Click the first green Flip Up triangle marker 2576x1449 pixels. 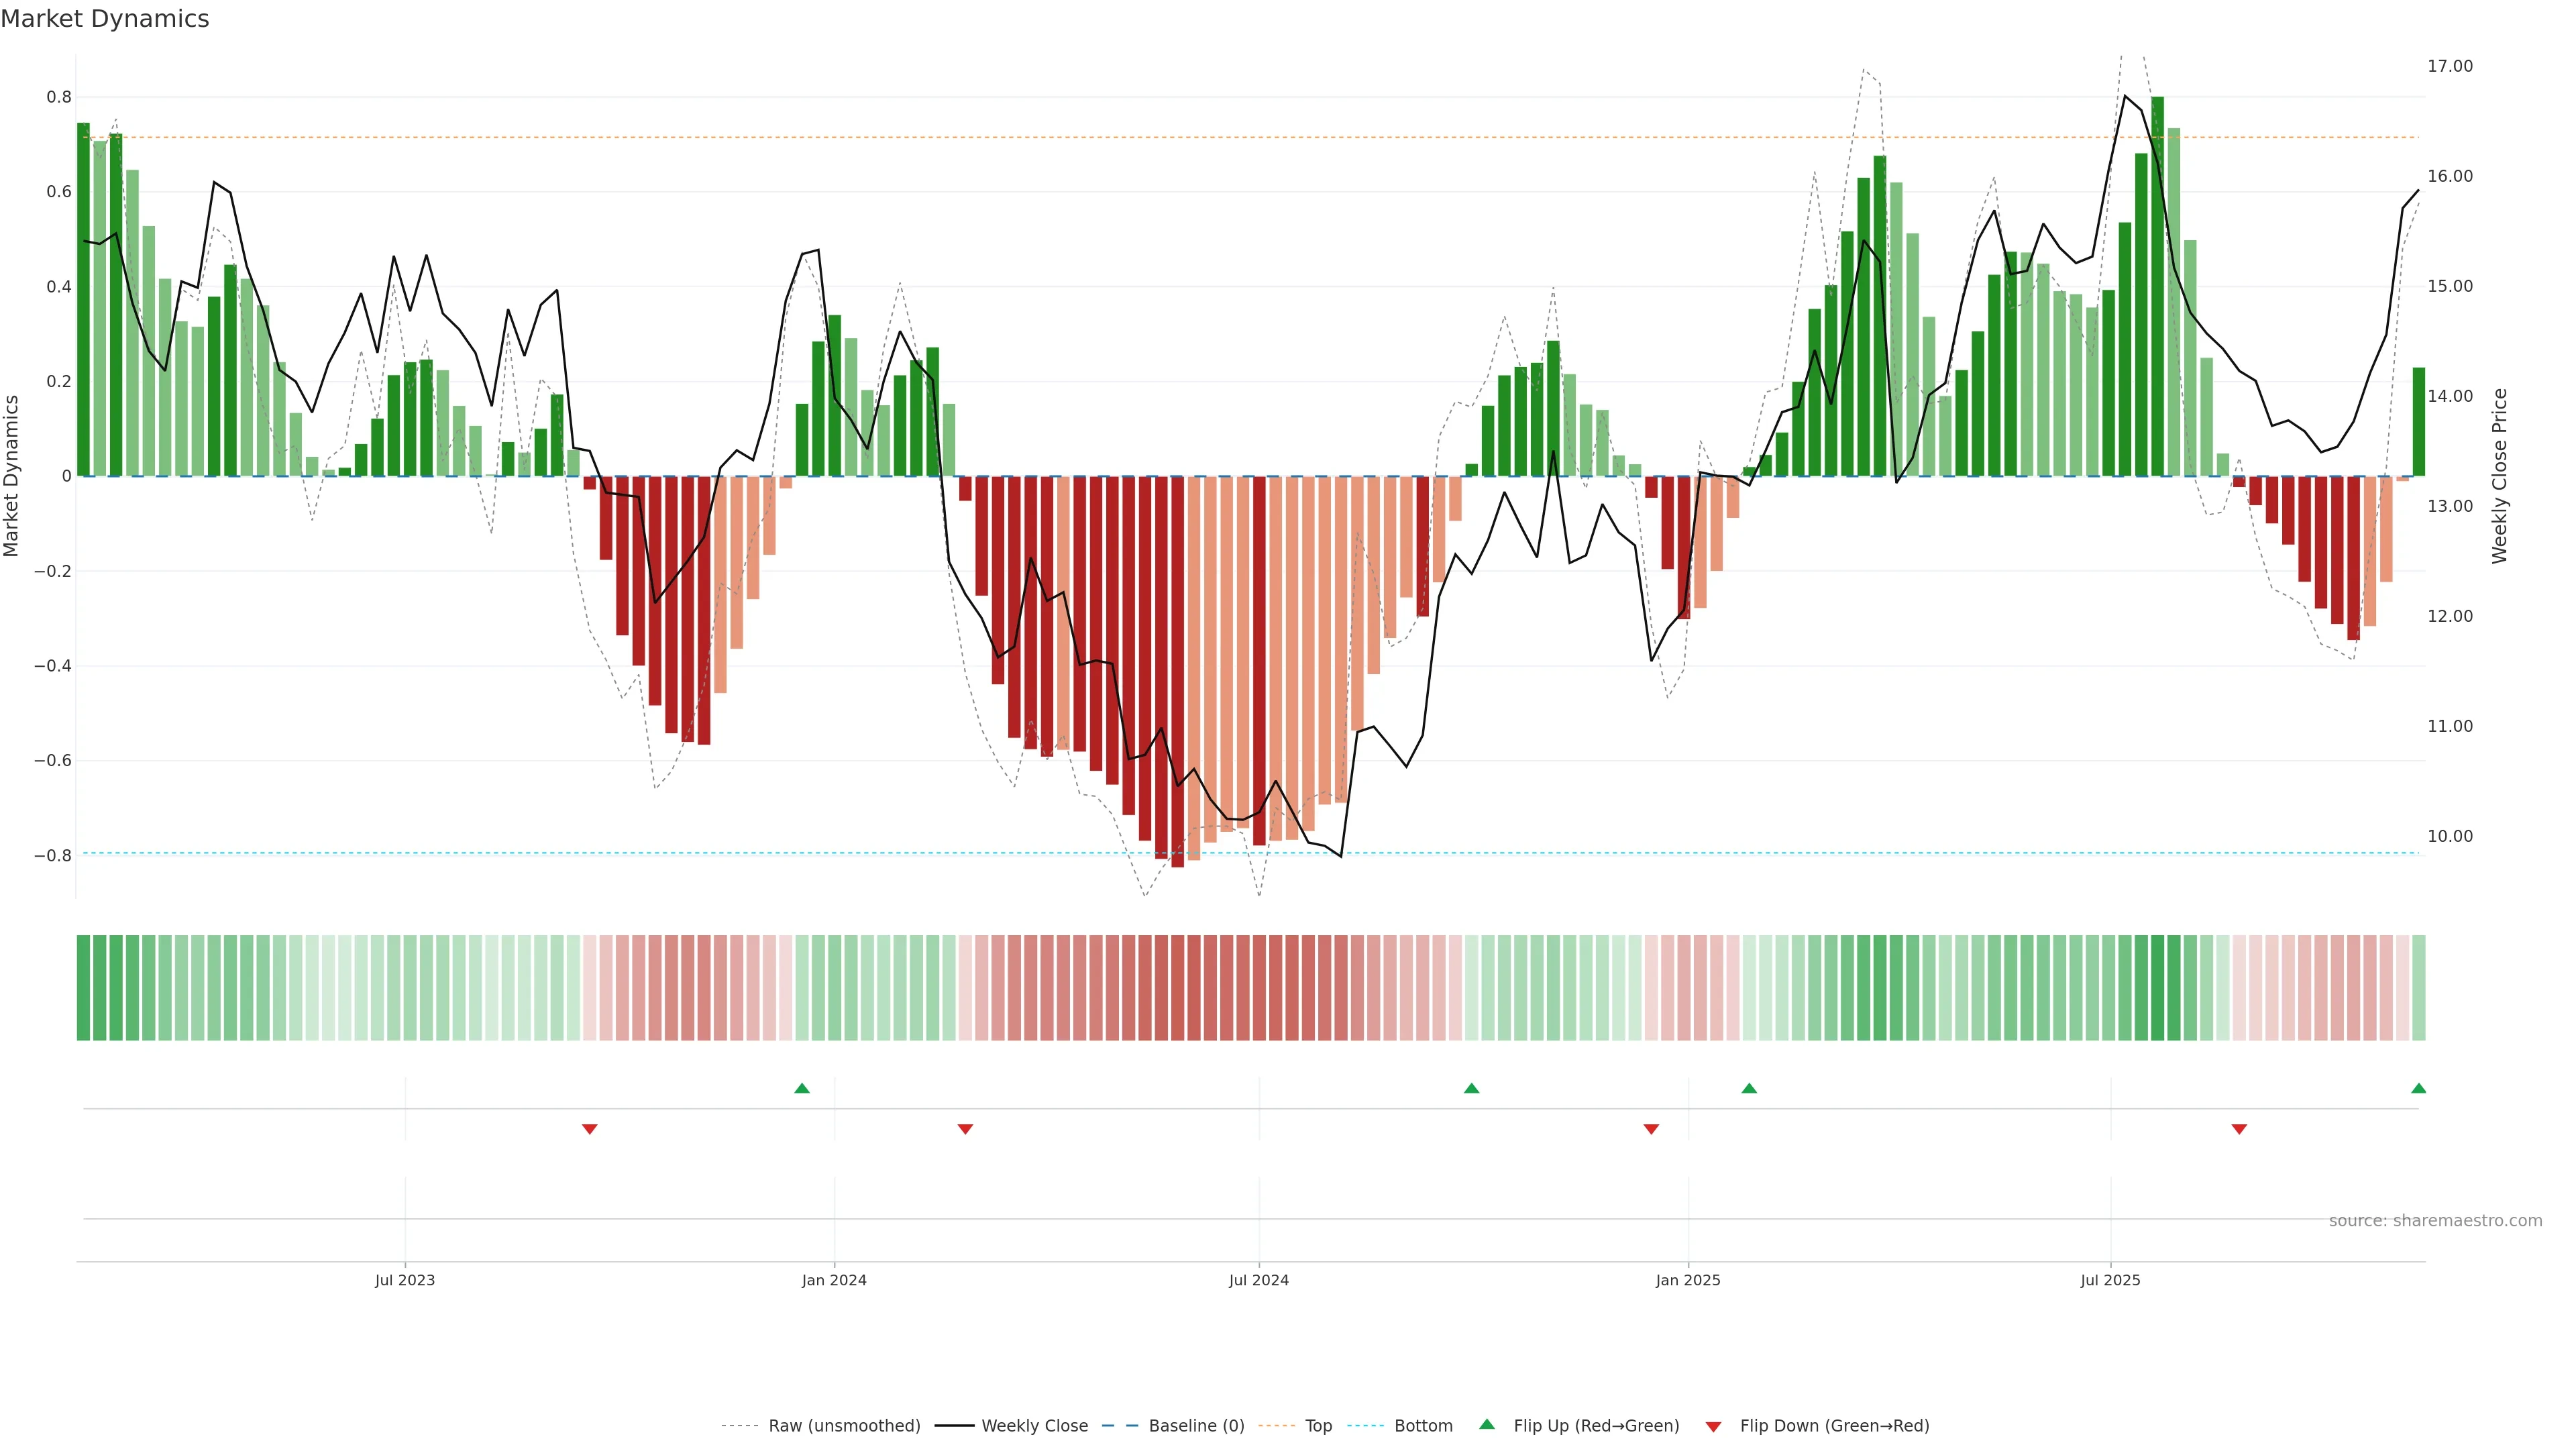point(802,1088)
